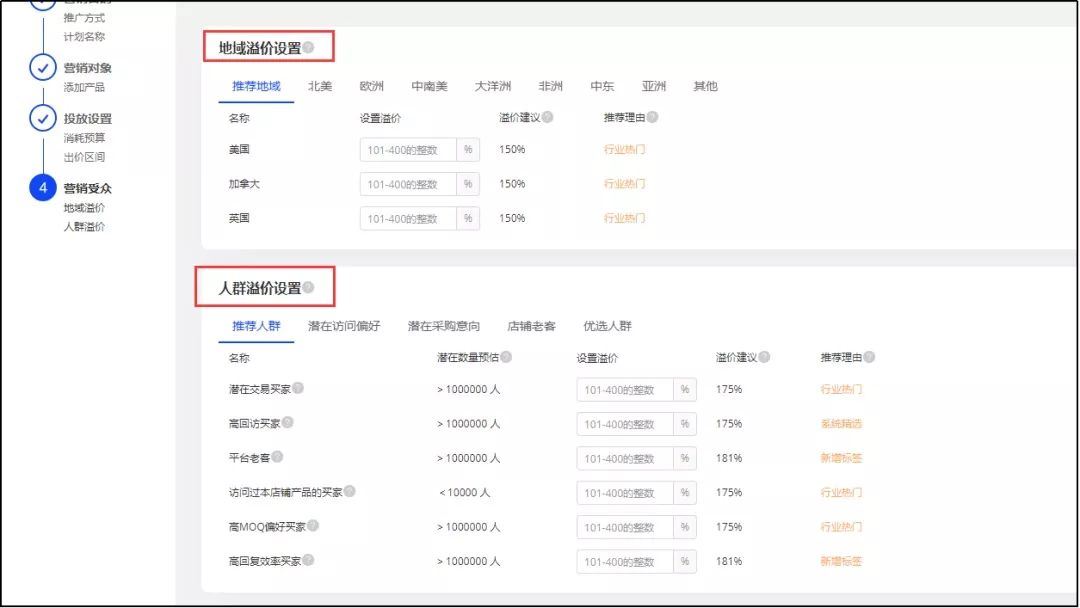Screen dimensions: 1080x608
Task: Show info tooltip for 潜在交易买家
Action: coord(298,388)
